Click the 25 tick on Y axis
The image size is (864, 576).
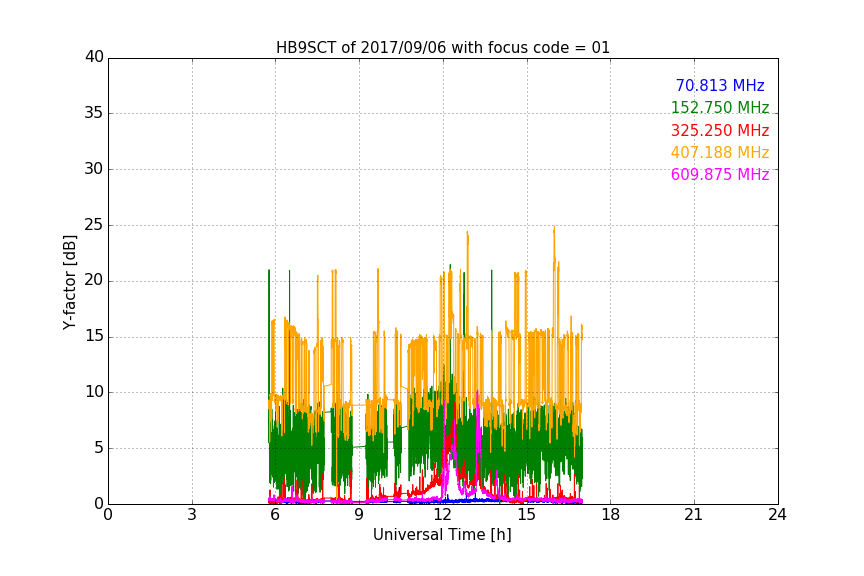pyautogui.click(x=94, y=225)
